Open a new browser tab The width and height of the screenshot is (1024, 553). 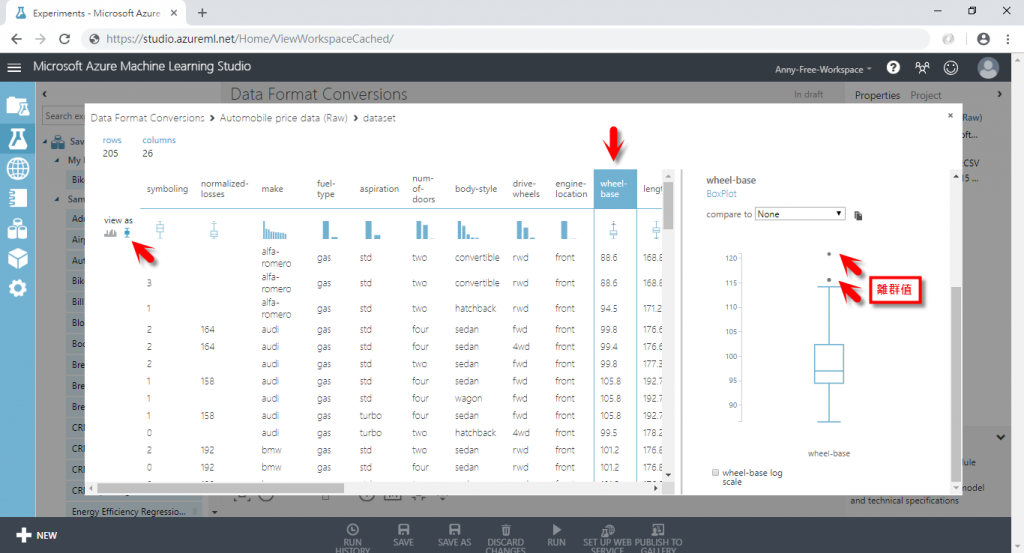(x=202, y=12)
